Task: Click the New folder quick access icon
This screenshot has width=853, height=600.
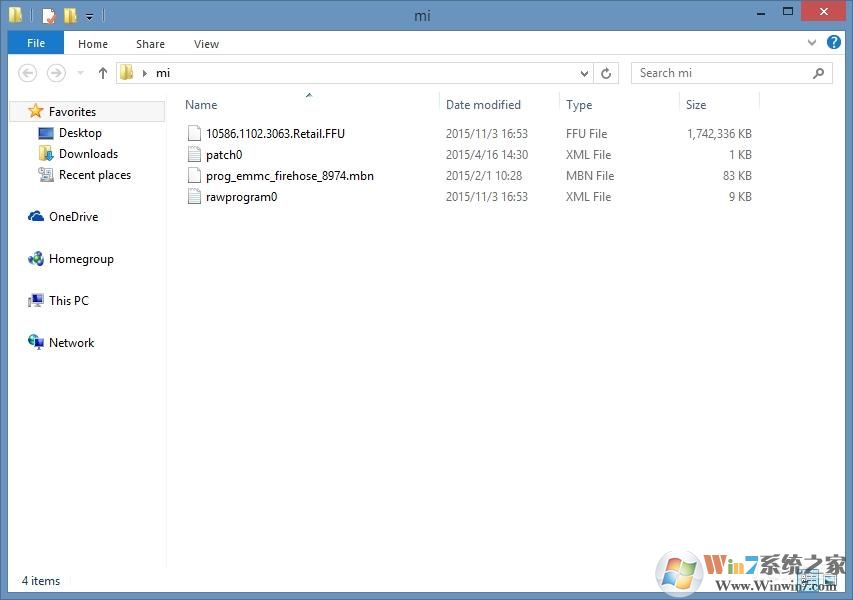Action: click(70, 15)
